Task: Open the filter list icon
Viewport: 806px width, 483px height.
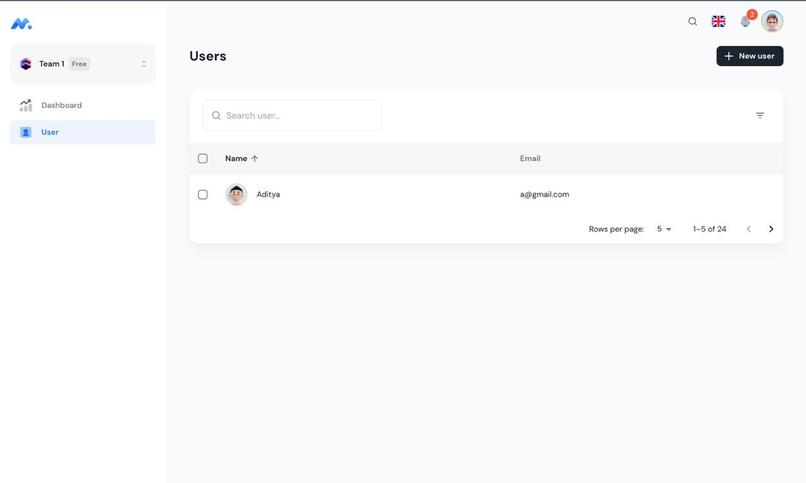Action: (x=760, y=116)
